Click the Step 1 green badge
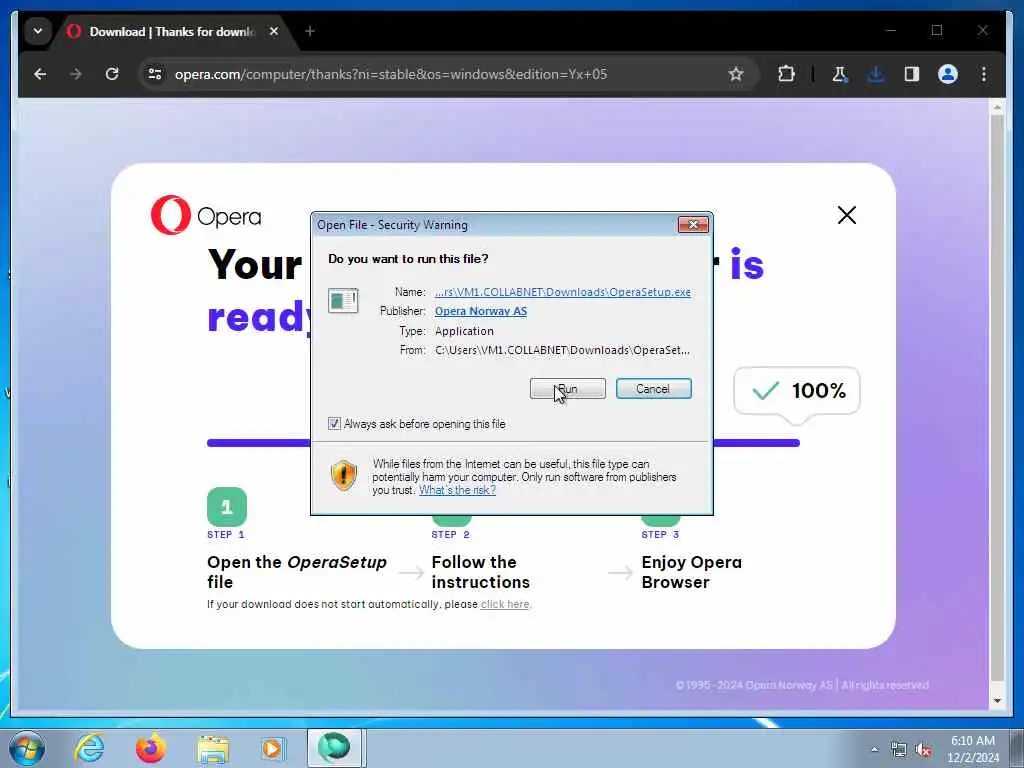Screen dimensions: 1024x768 coord(227,507)
